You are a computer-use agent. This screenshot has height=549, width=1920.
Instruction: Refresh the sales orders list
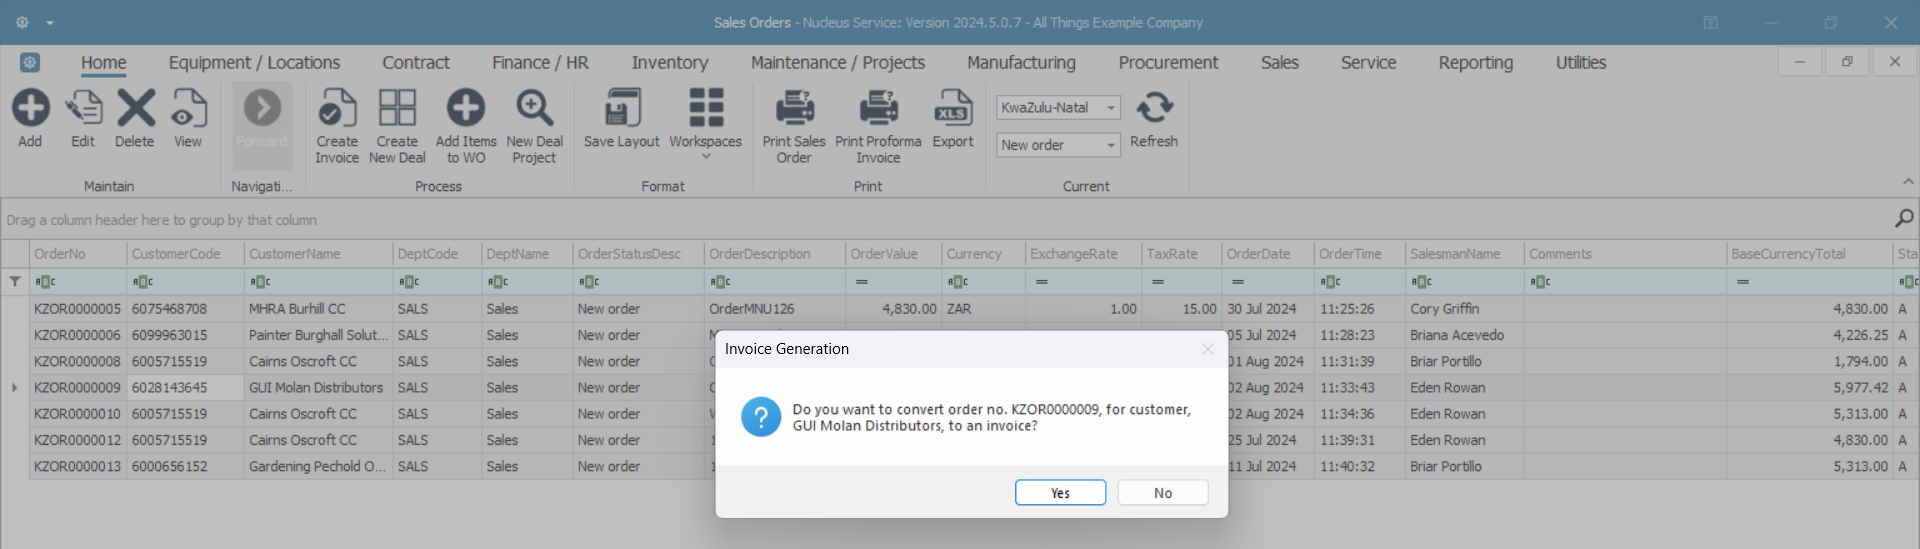(1154, 109)
